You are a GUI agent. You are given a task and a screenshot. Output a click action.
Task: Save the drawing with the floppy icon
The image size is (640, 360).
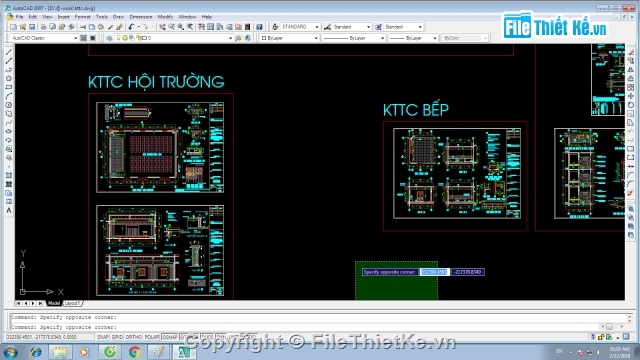[x=32, y=27]
